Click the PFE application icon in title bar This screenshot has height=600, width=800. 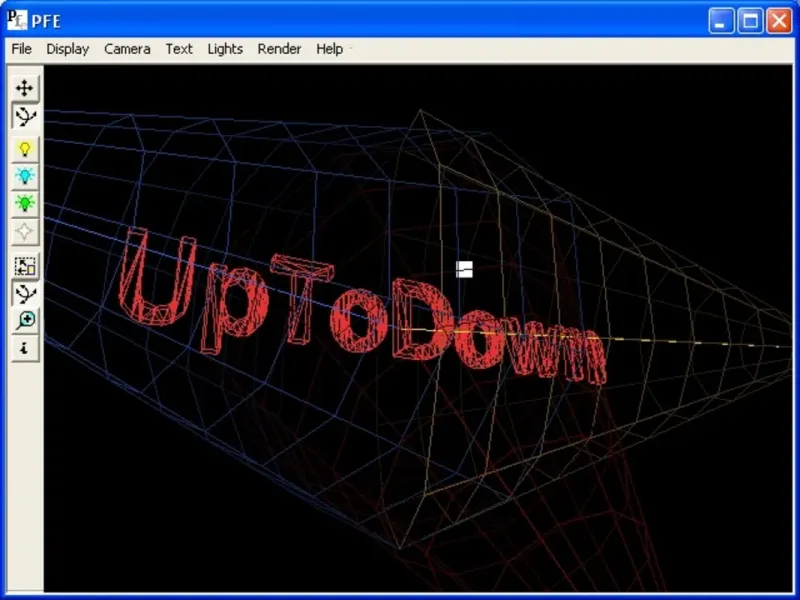(x=16, y=20)
